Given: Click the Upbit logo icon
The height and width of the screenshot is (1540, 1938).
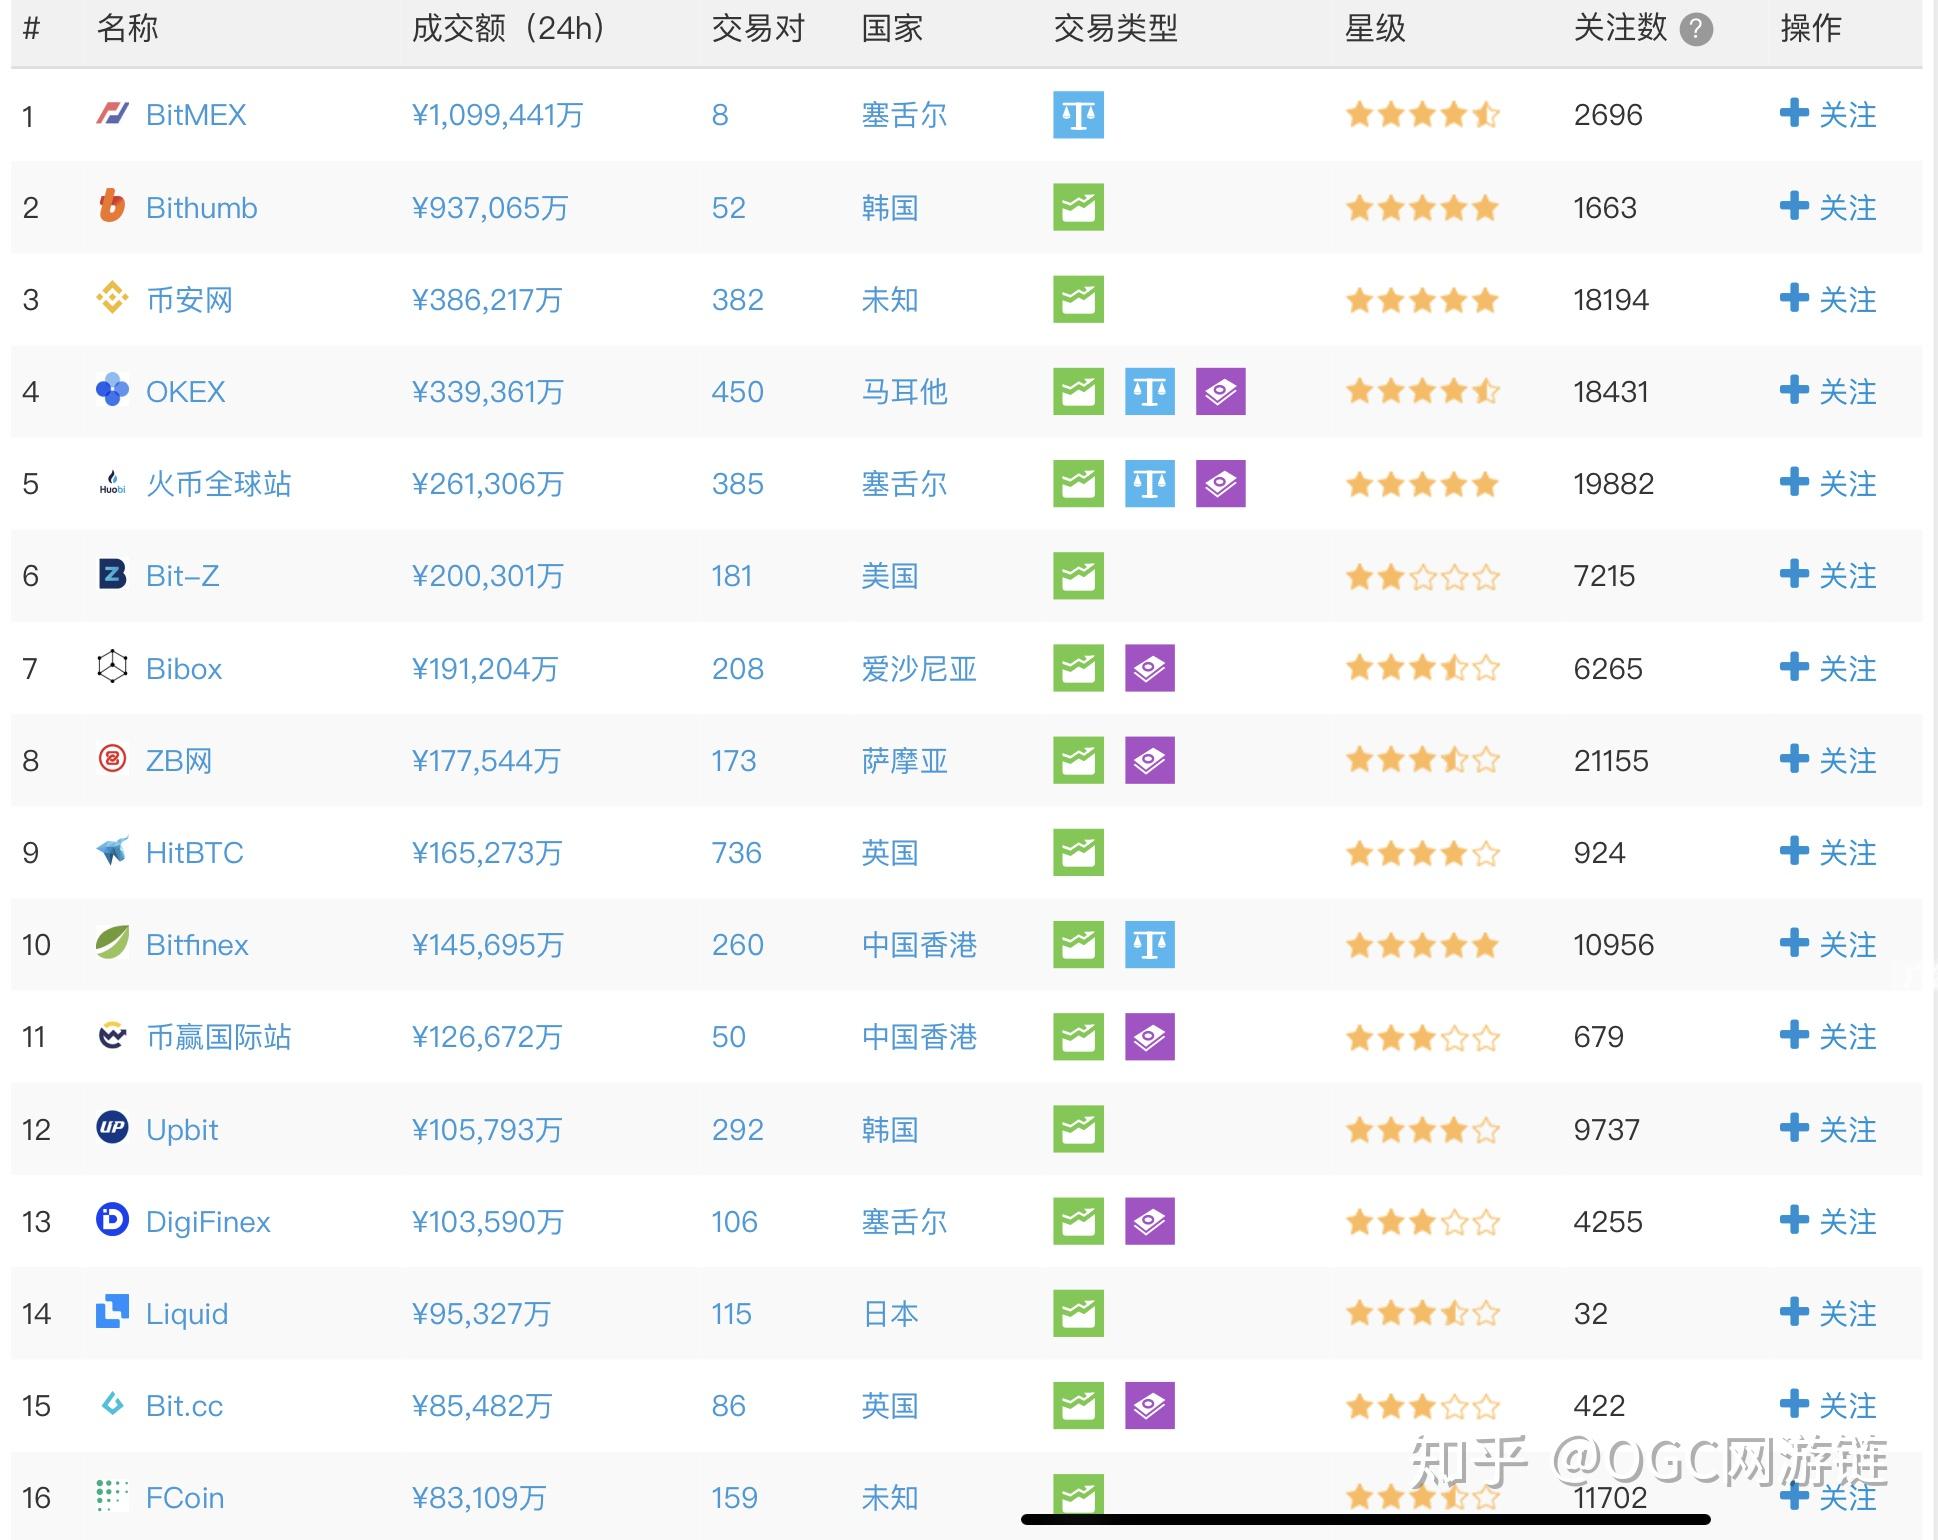Looking at the screenshot, I should tap(112, 1128).
